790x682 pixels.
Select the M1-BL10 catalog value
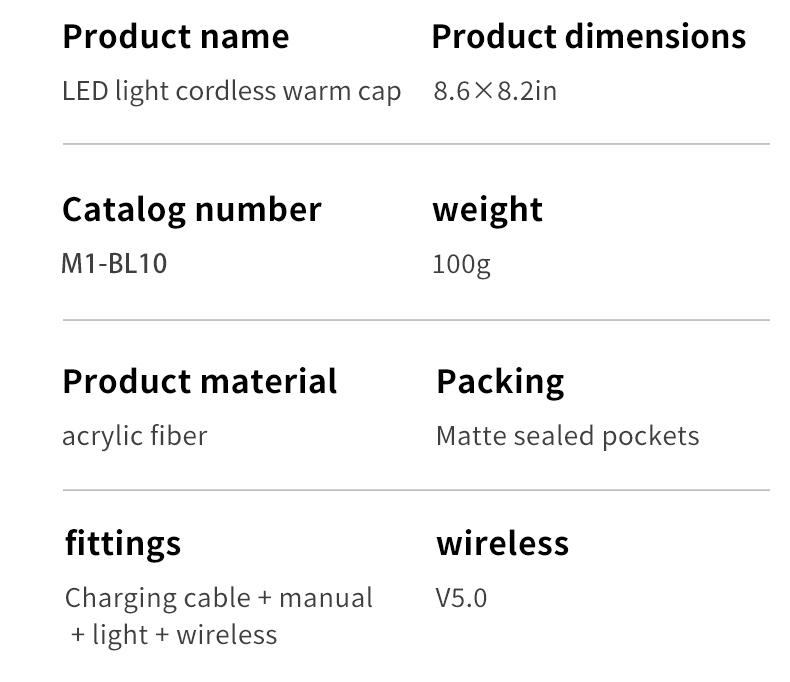[x=114, y=263]
